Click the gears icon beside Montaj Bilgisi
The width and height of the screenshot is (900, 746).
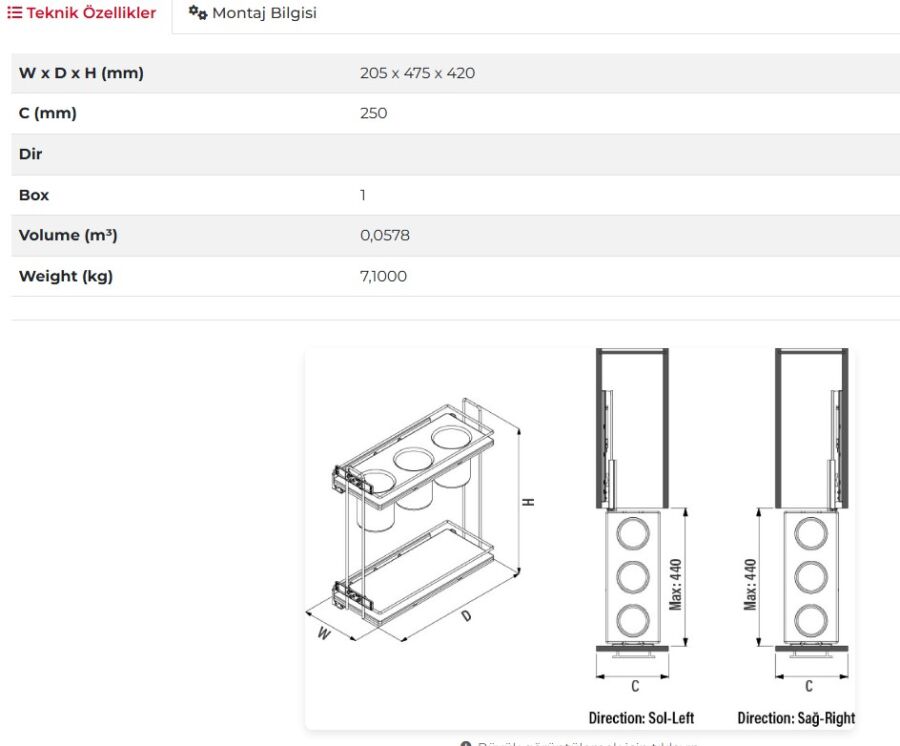197,13
